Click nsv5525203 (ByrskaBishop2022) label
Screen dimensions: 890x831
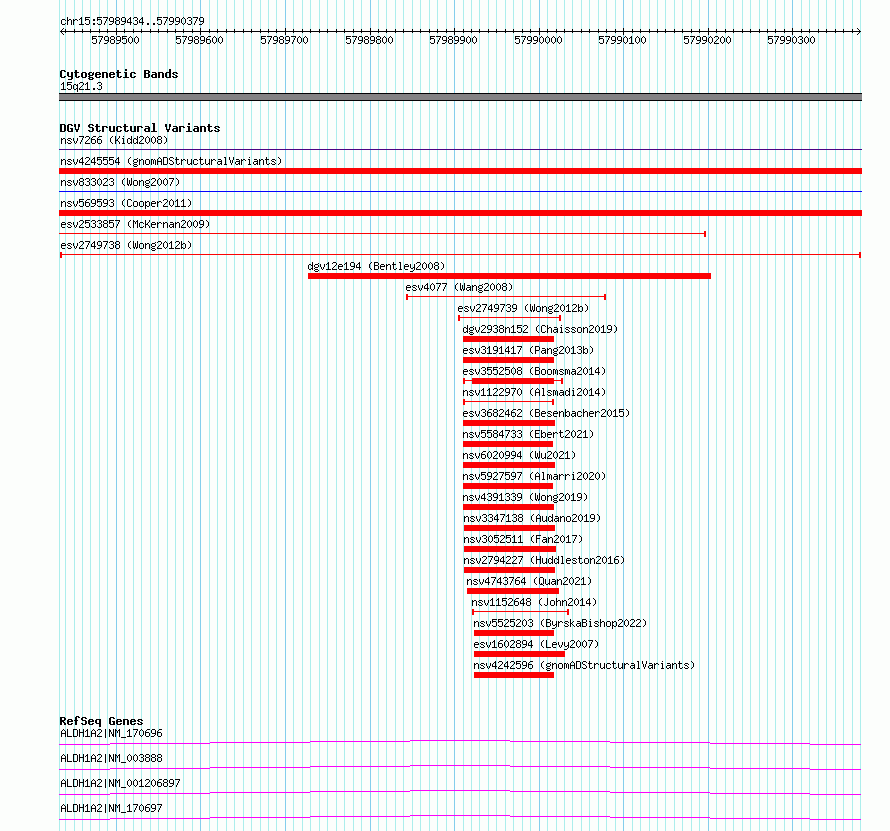pos(560,623)
